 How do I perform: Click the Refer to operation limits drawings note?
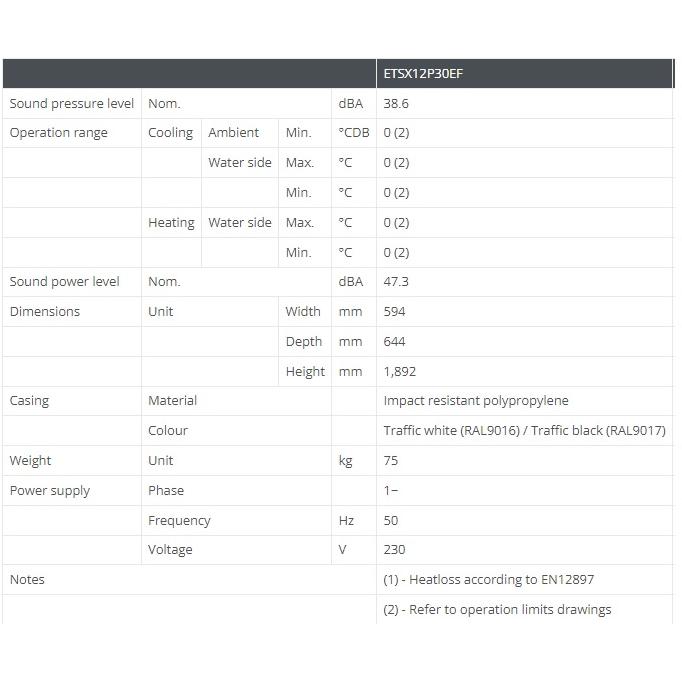[x=497, y=610]
